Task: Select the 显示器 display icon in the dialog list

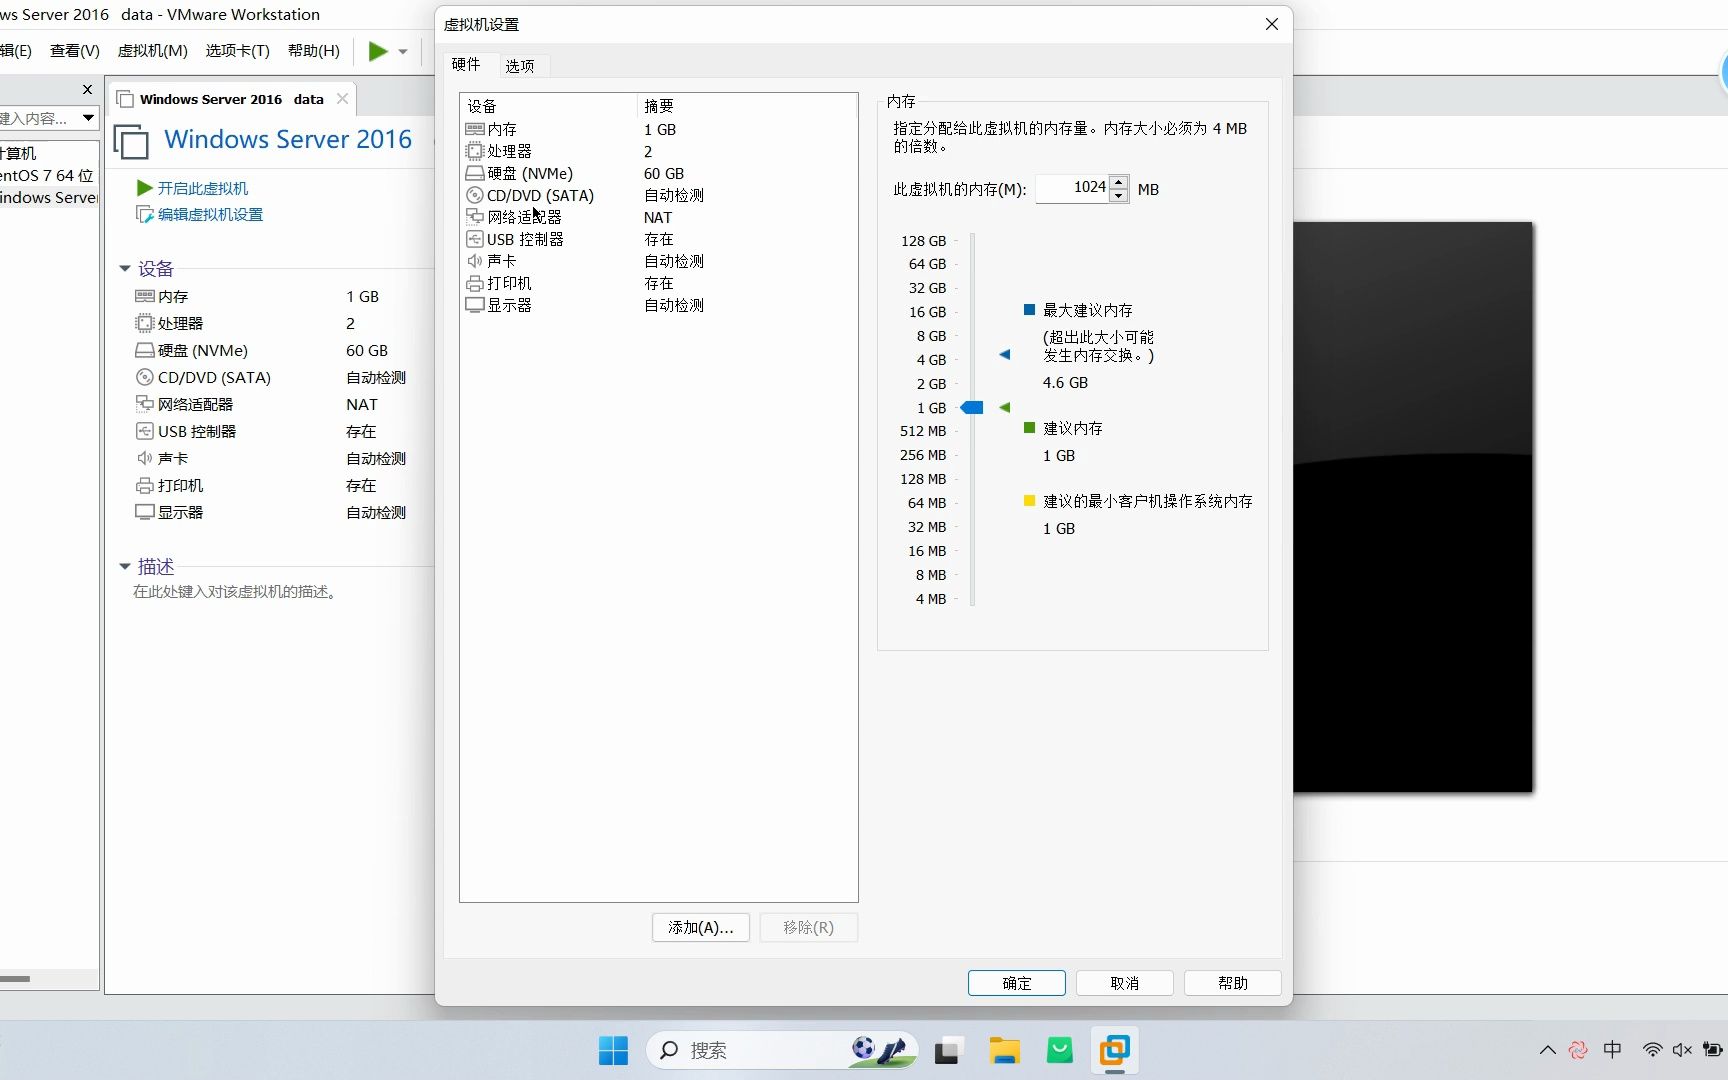Action: [x=475, y=305]
